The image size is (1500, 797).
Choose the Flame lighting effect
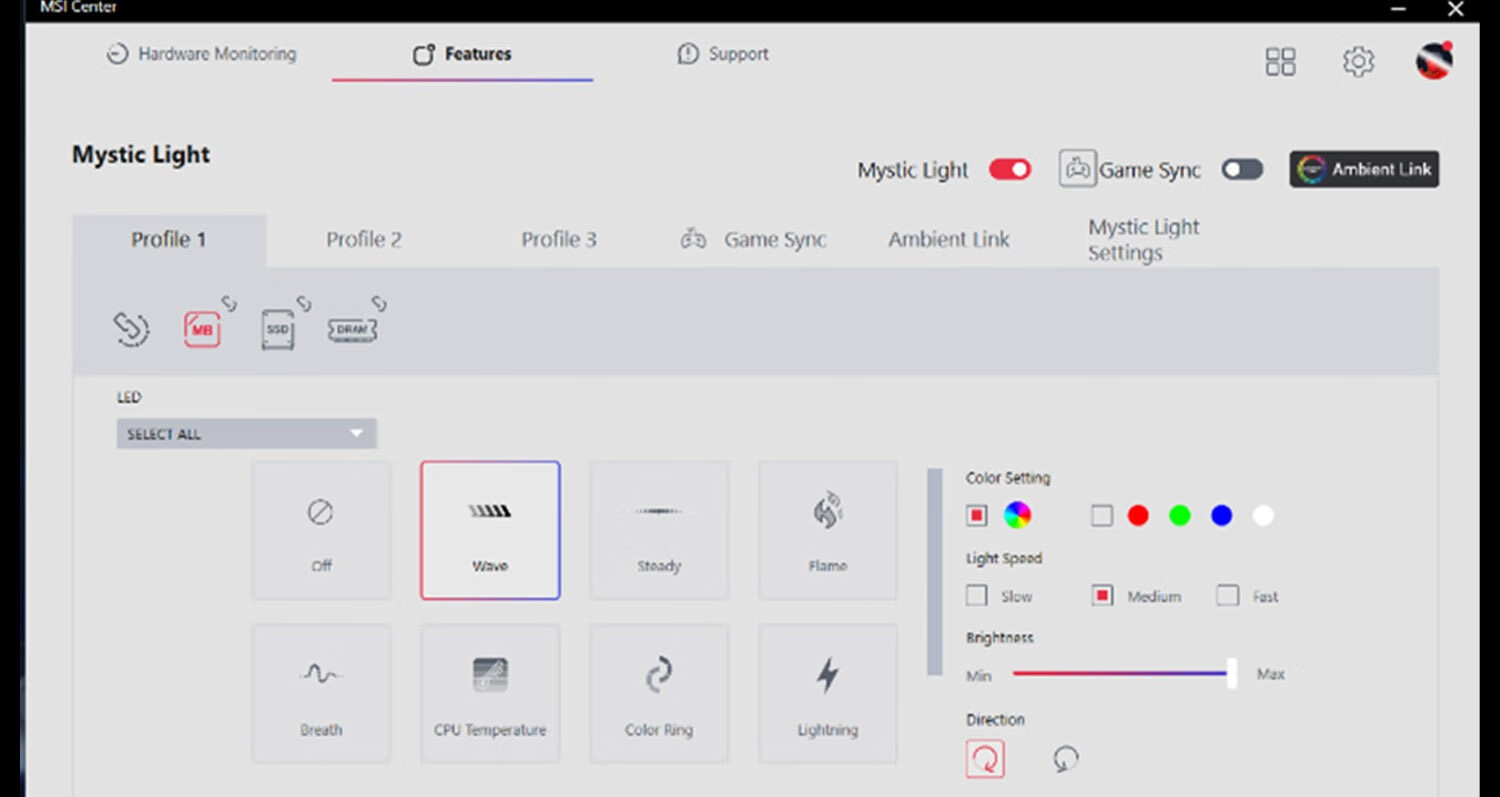[827, 530]
